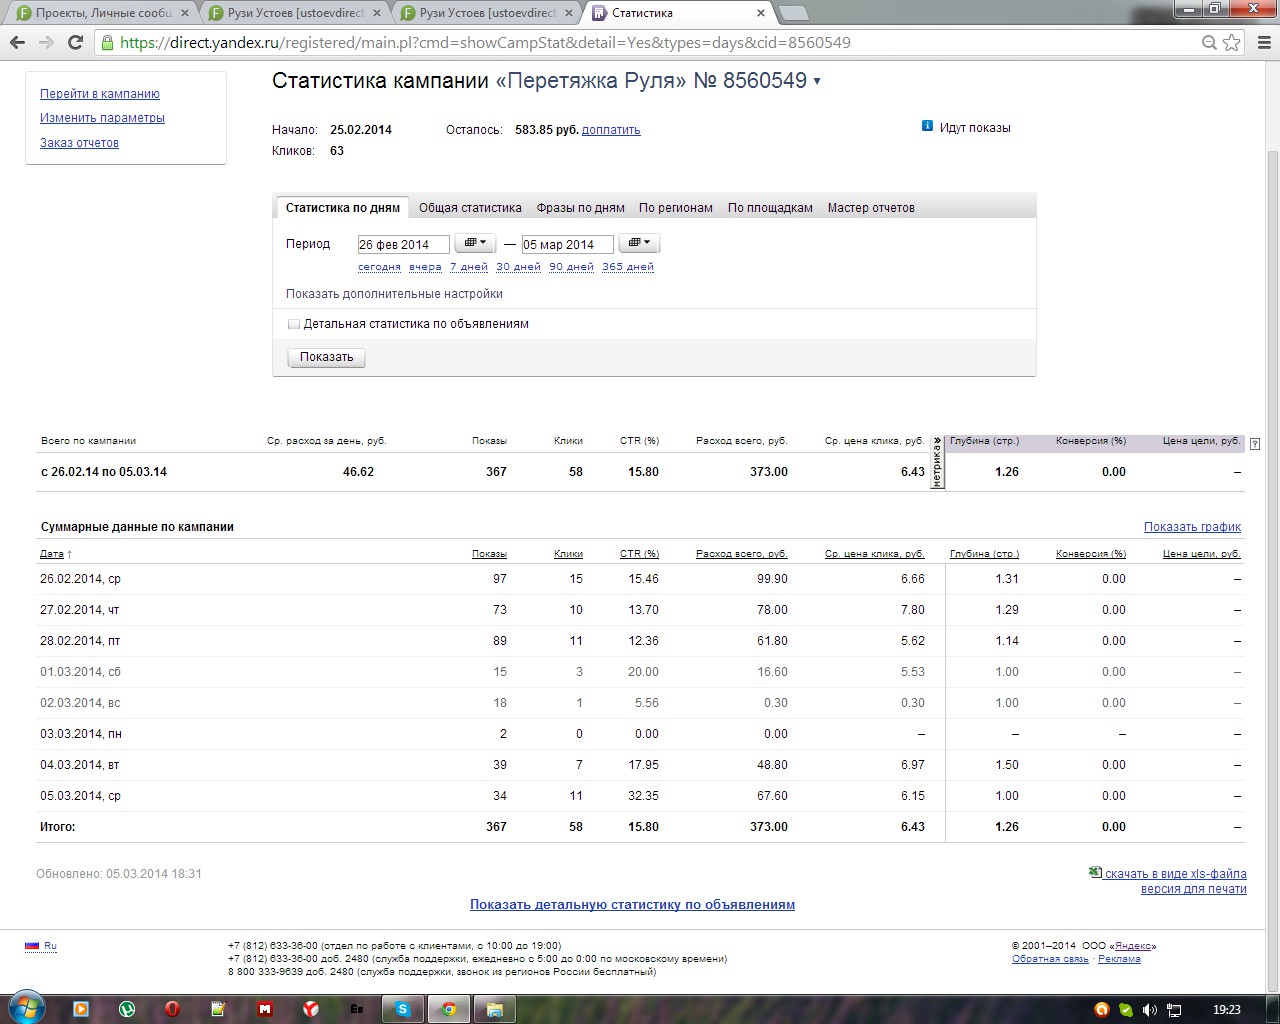Open the Заказ отчетов link

(79, 143)
